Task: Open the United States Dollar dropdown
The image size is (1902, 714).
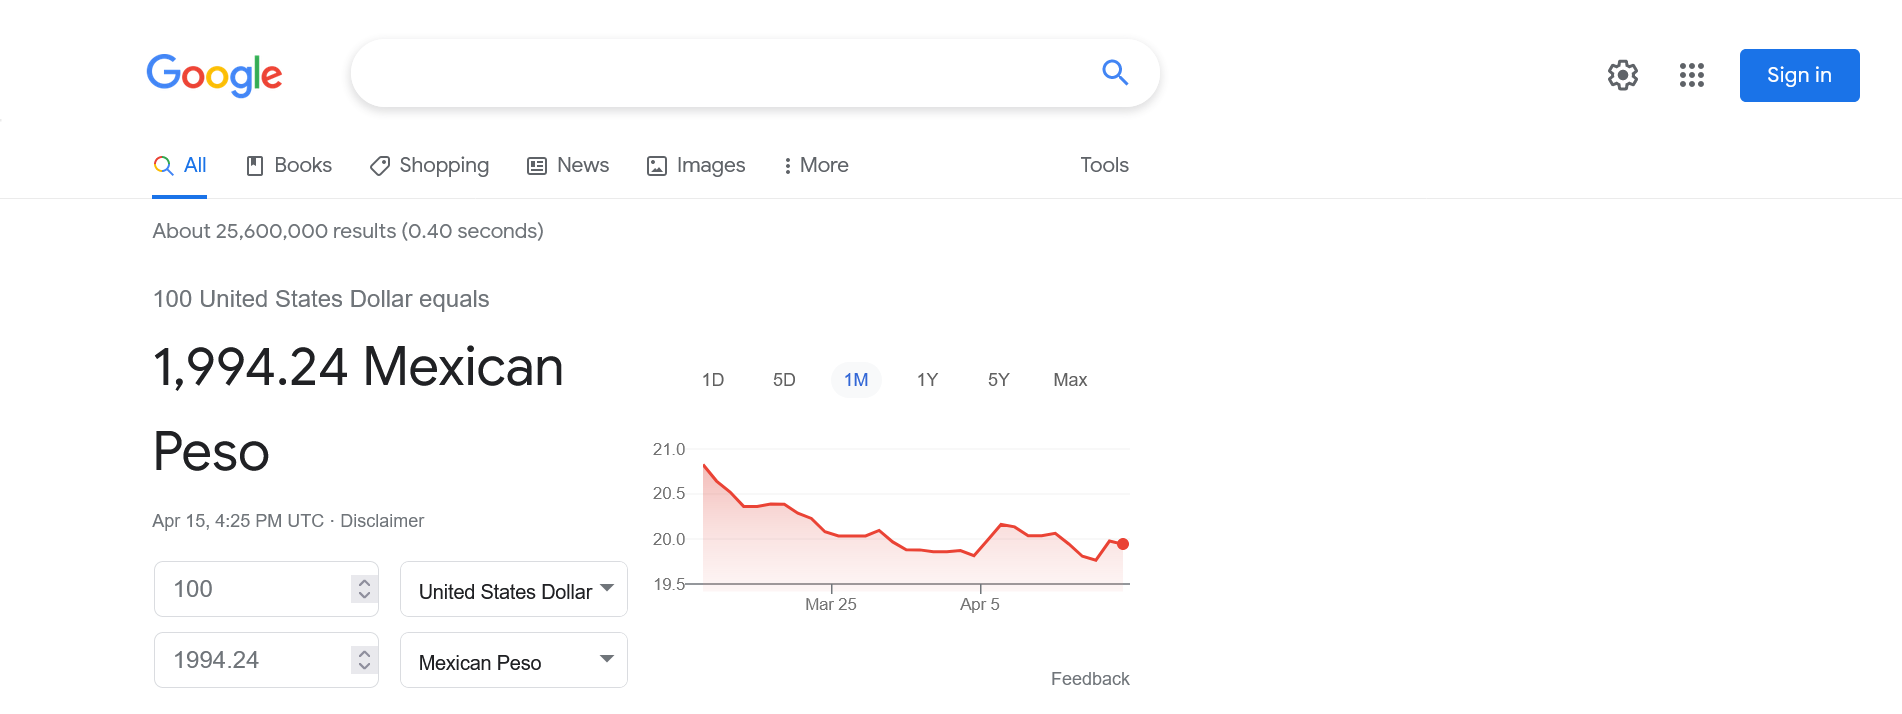Action: (x=513, y=590)
